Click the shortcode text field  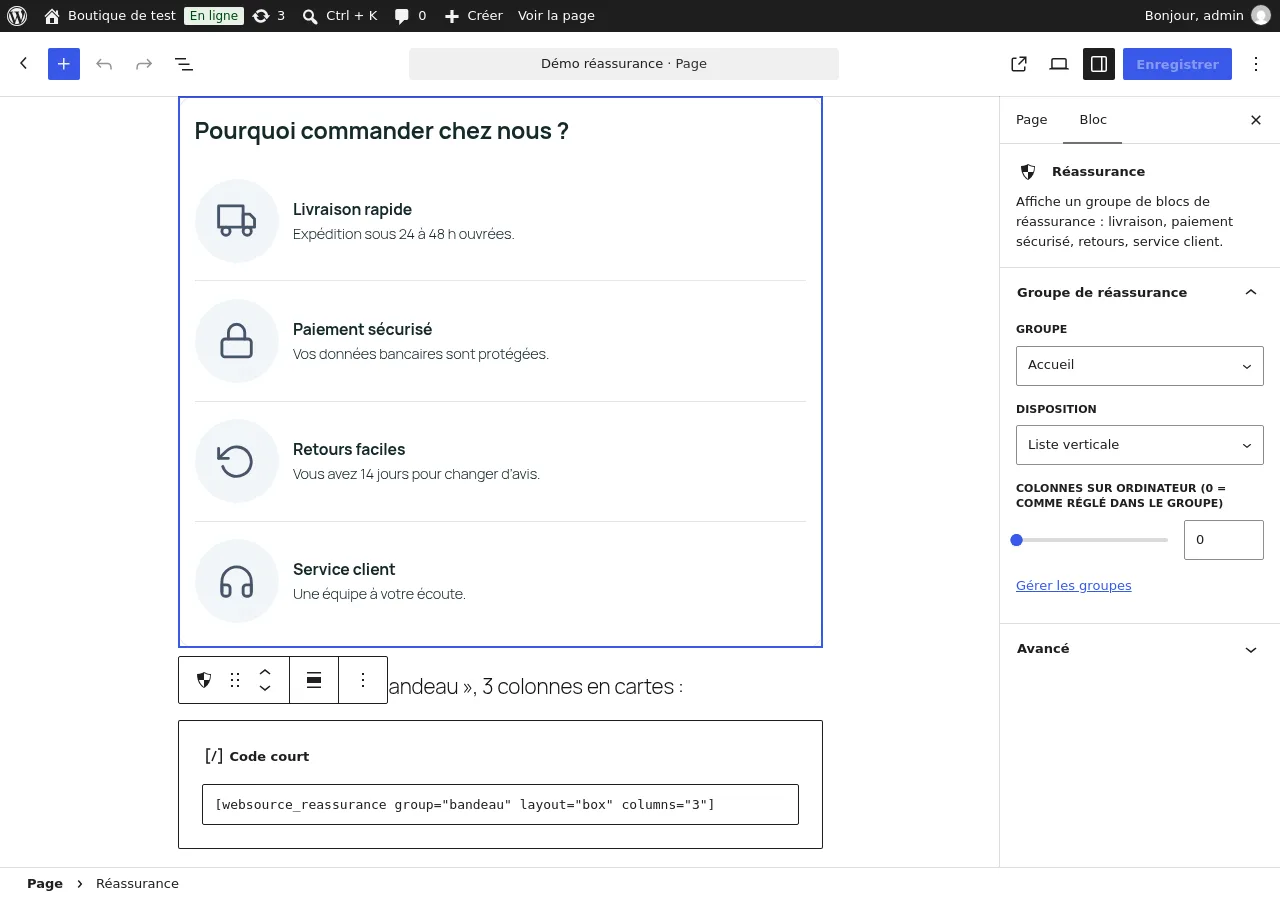[500, 805]
